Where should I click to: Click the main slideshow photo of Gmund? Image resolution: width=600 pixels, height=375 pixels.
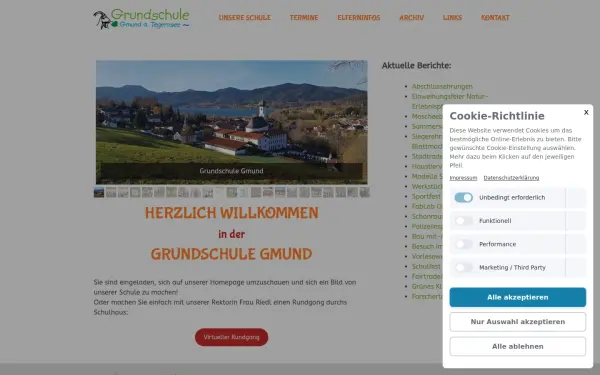click(x=232, y=122)
